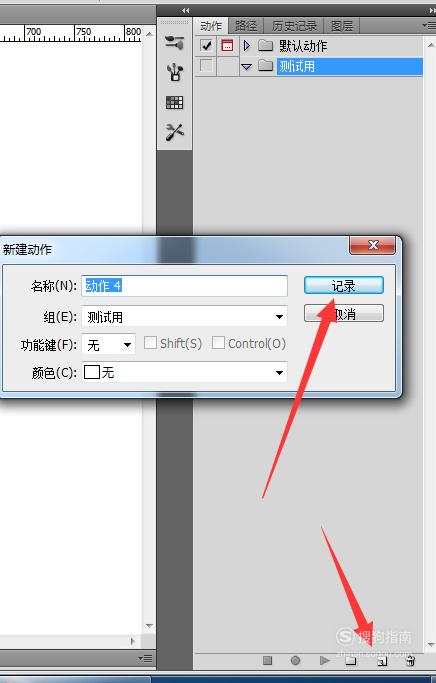Open the 功能键(F) dropdown
This screenshot has height=683, width=436.
point(108,345)
